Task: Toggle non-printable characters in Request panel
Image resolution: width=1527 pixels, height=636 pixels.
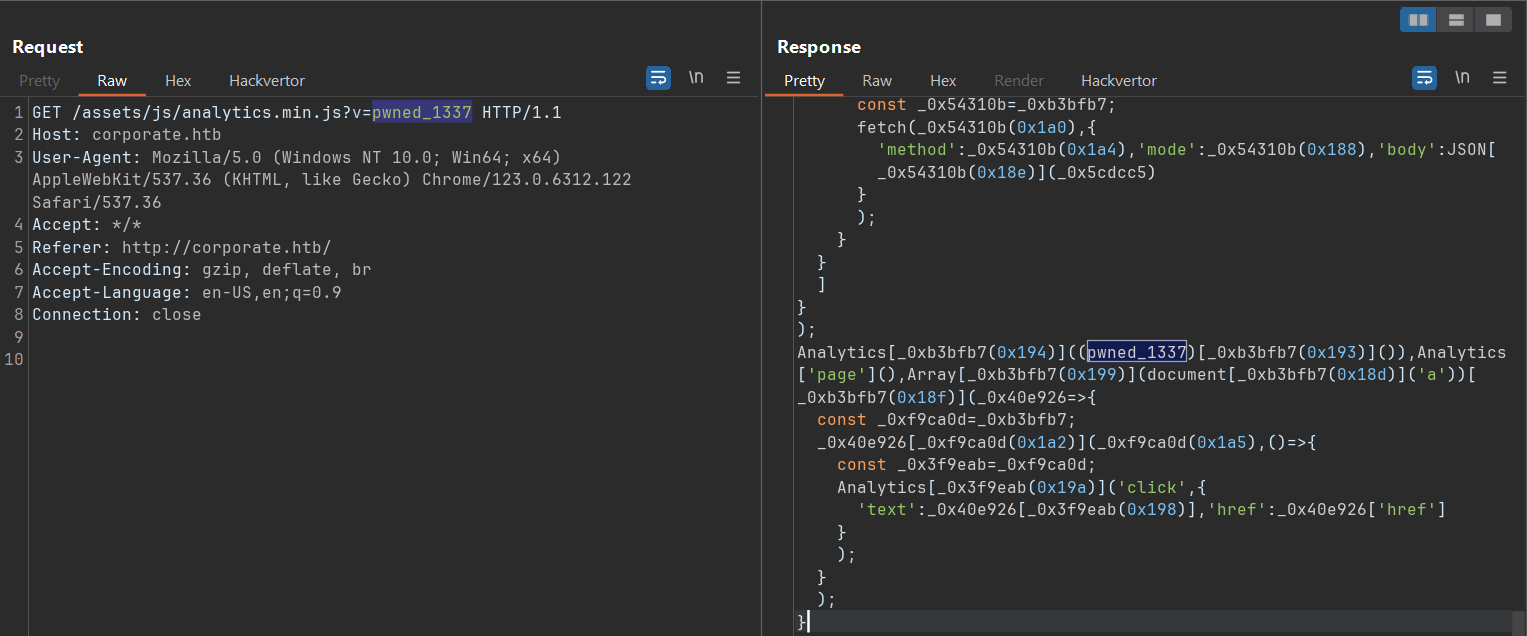Action: [x=696, y=78]
